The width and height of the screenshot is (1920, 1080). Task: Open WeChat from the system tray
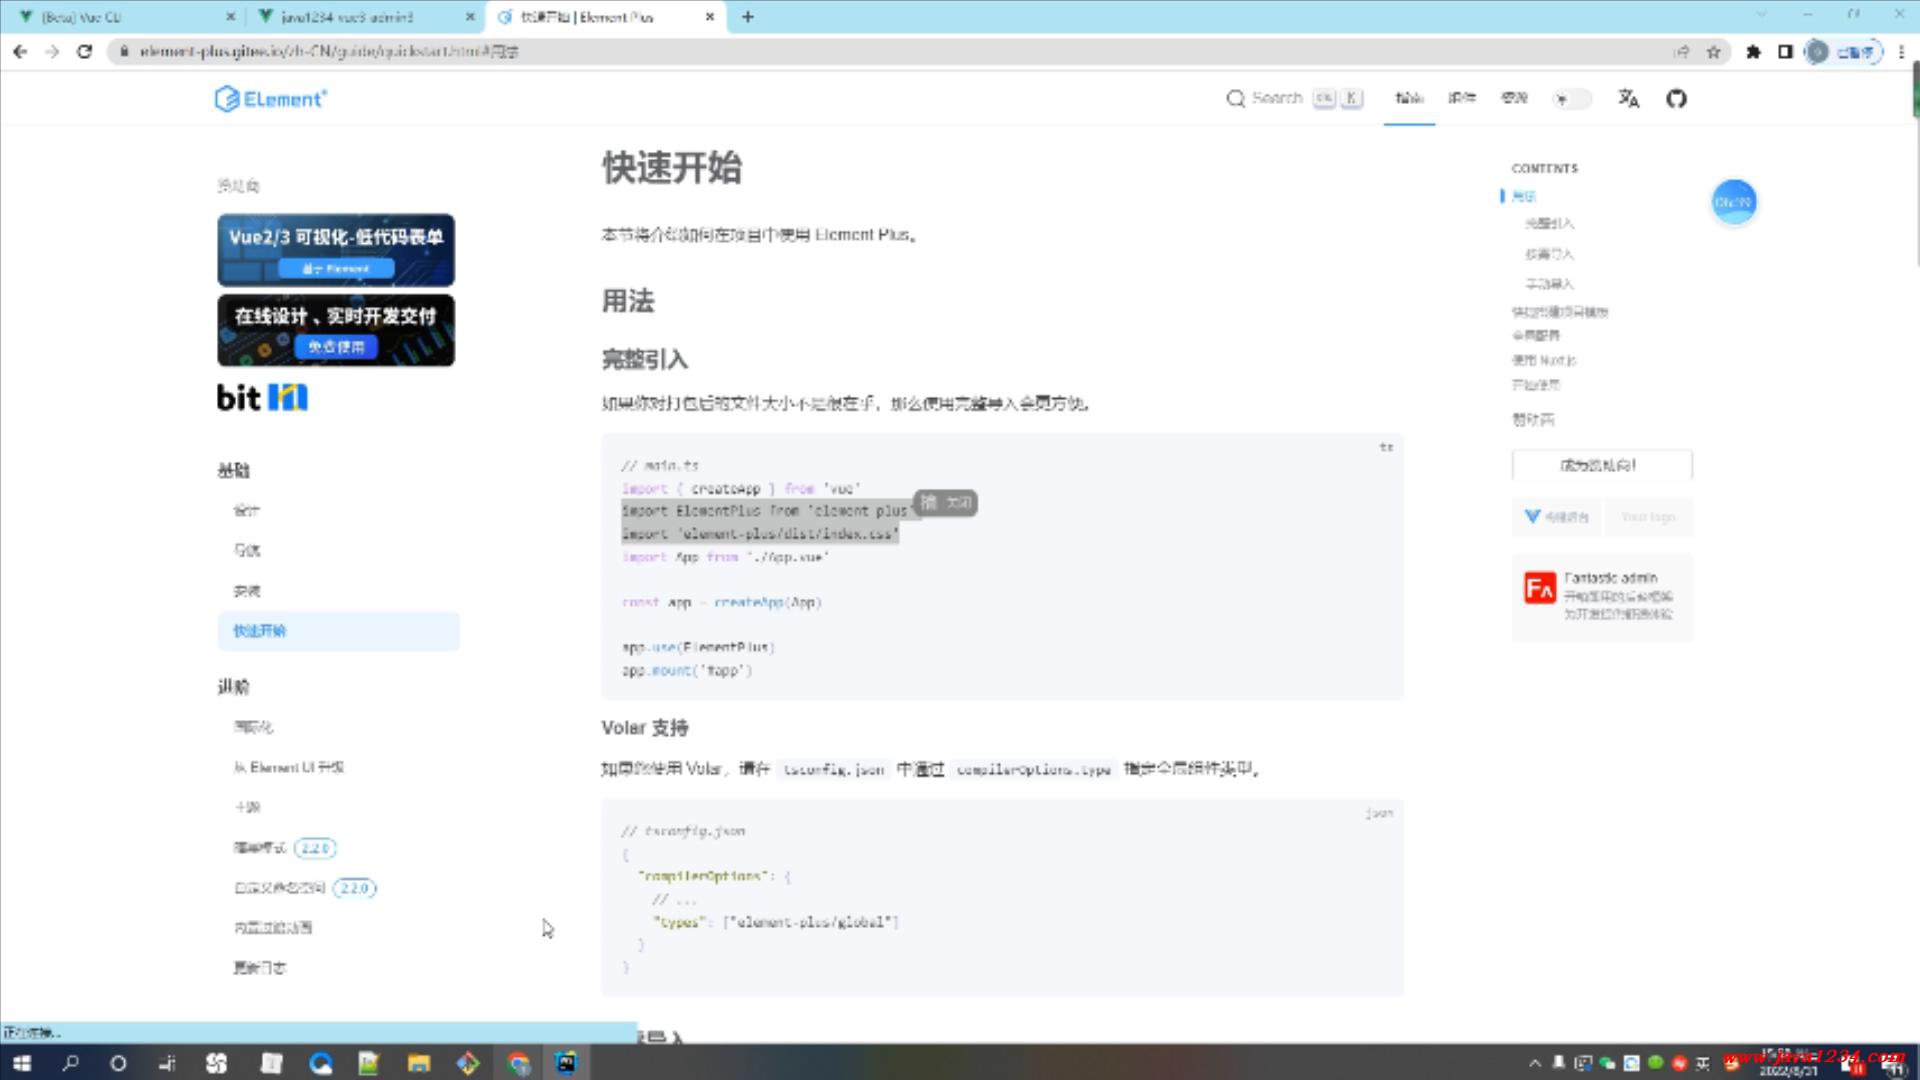click(x=1607, y=1063)
